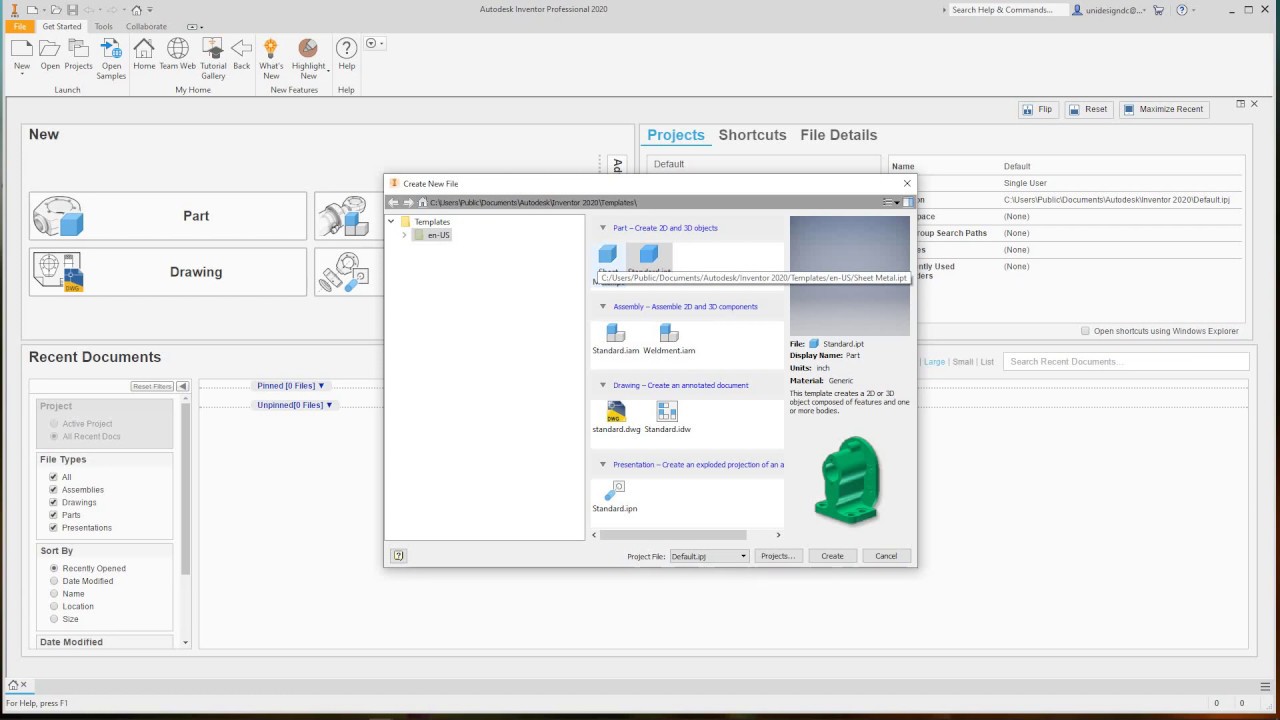Click the Projects... button in dialog
Viewport: 1280px width, 720px height.
click(x=778, y=556)
